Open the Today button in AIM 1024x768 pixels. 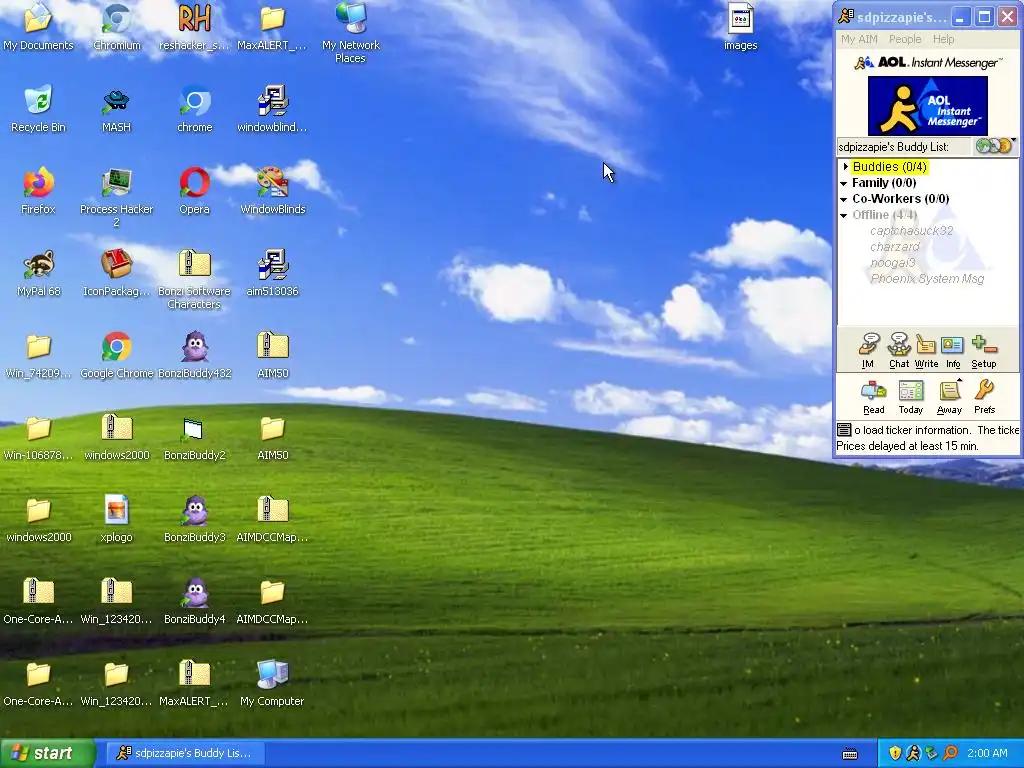click(x=910, y=397)
